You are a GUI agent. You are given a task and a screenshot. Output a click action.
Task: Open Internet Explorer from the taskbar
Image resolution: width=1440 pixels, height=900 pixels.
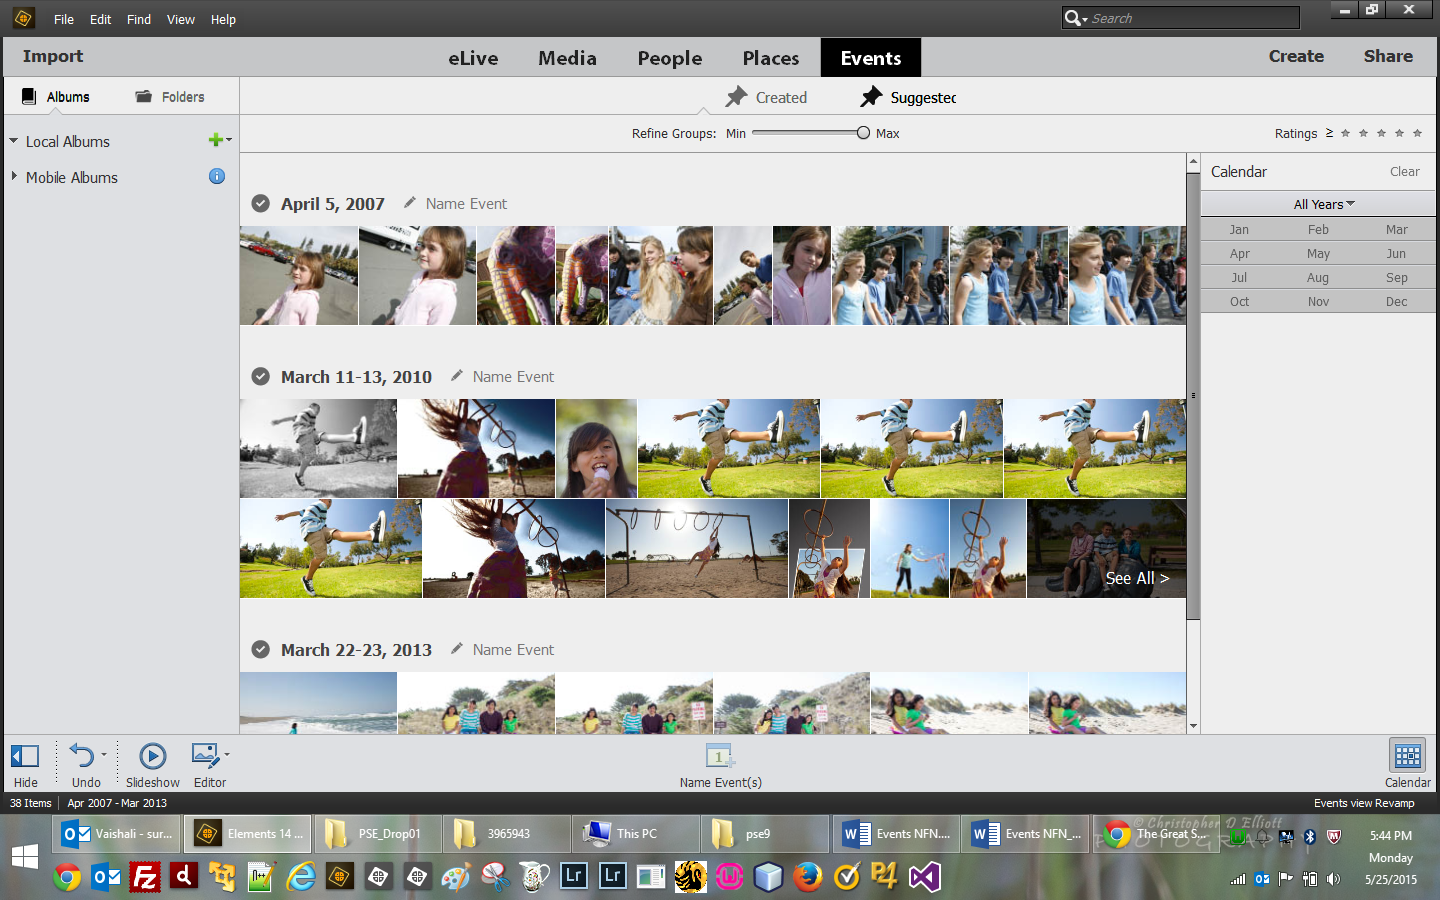301,877
